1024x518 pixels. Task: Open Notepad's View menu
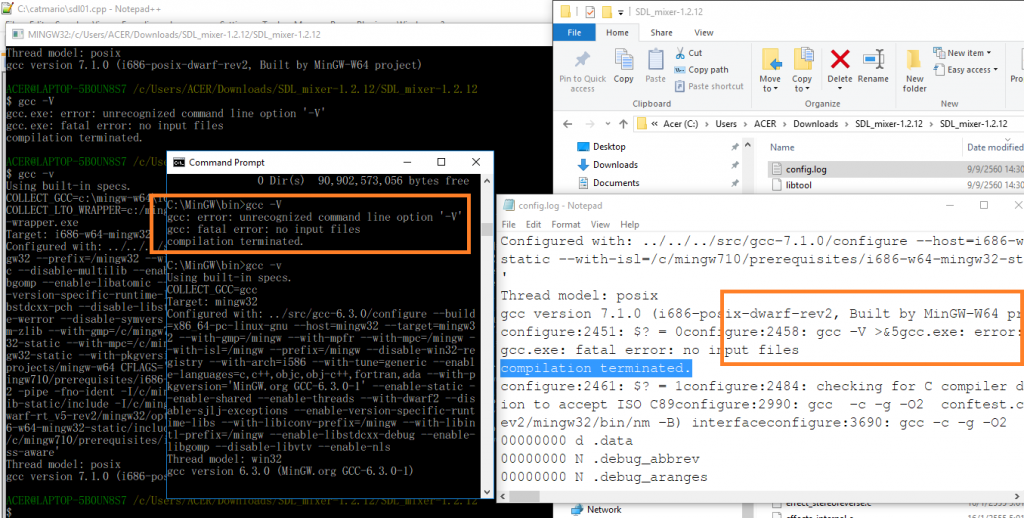click(x=600, y=225)
